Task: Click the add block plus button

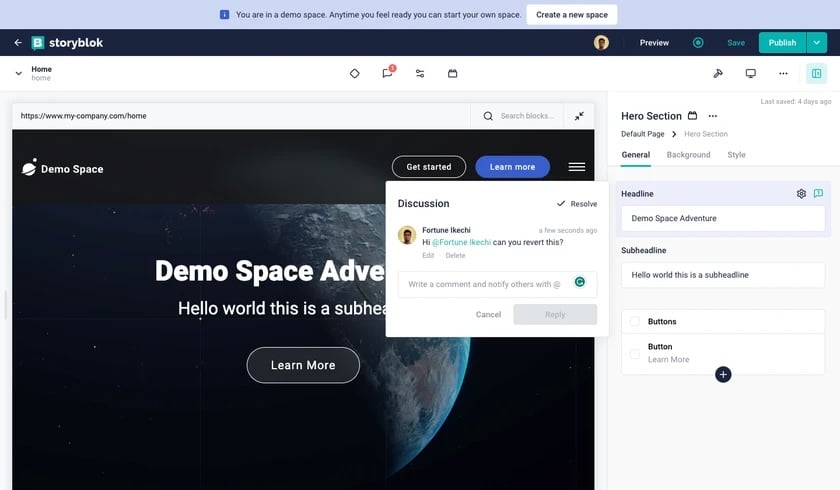Action: click(x=723, y=374)
